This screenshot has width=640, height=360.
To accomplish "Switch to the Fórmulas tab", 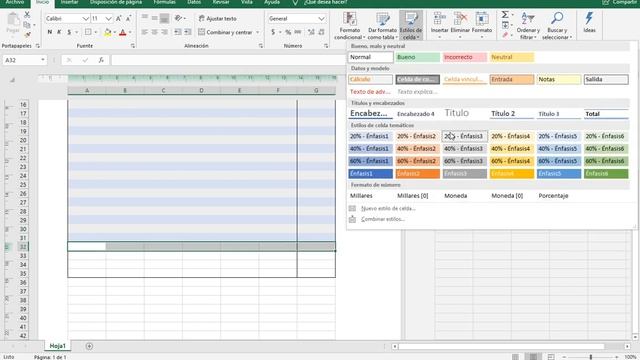I will 164,2.
